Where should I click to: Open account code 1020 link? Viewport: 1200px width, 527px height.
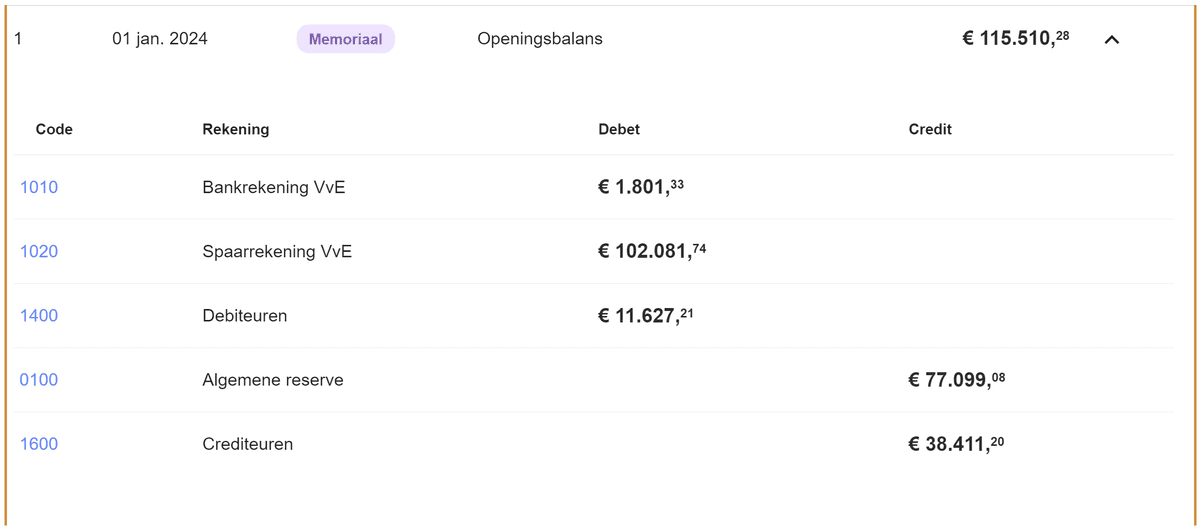(x=39, y=251)
